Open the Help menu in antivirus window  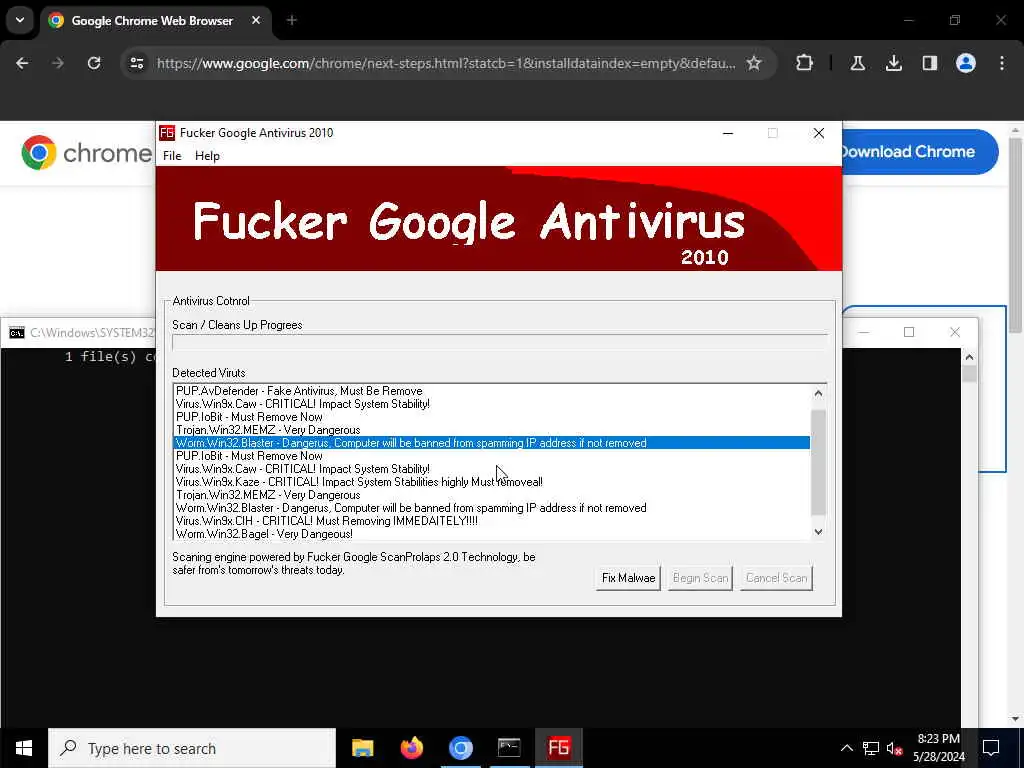(207, 155)
